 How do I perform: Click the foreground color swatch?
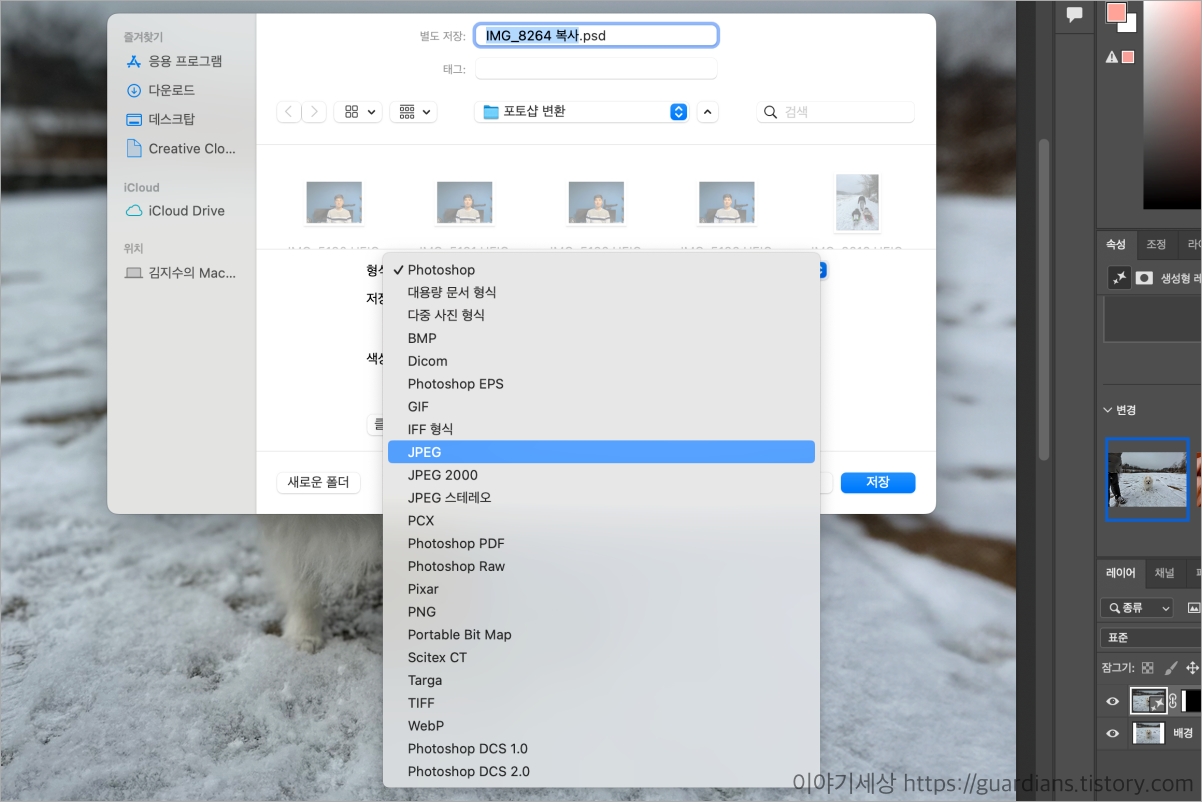[1116, 13]
